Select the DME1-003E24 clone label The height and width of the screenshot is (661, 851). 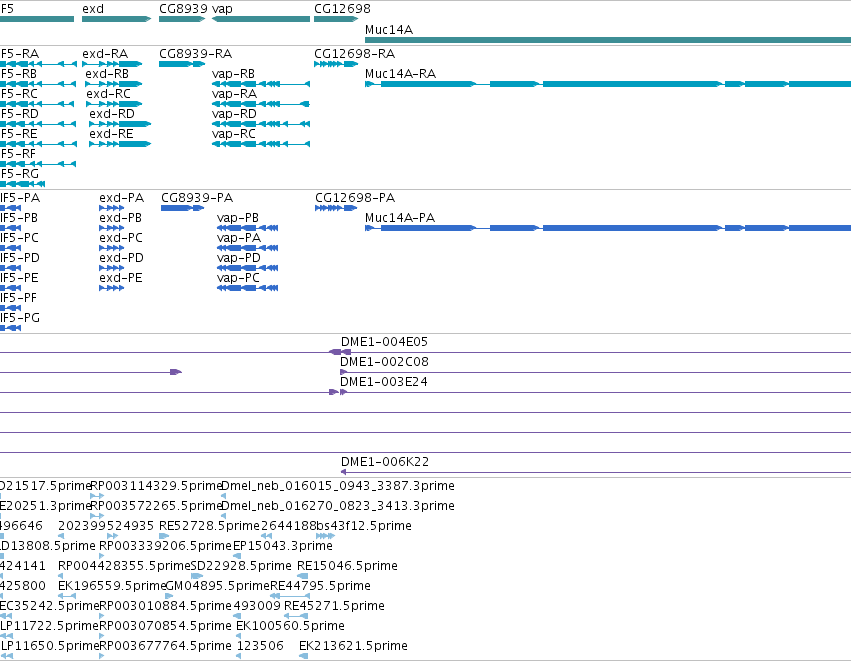[x=384, y=382]
